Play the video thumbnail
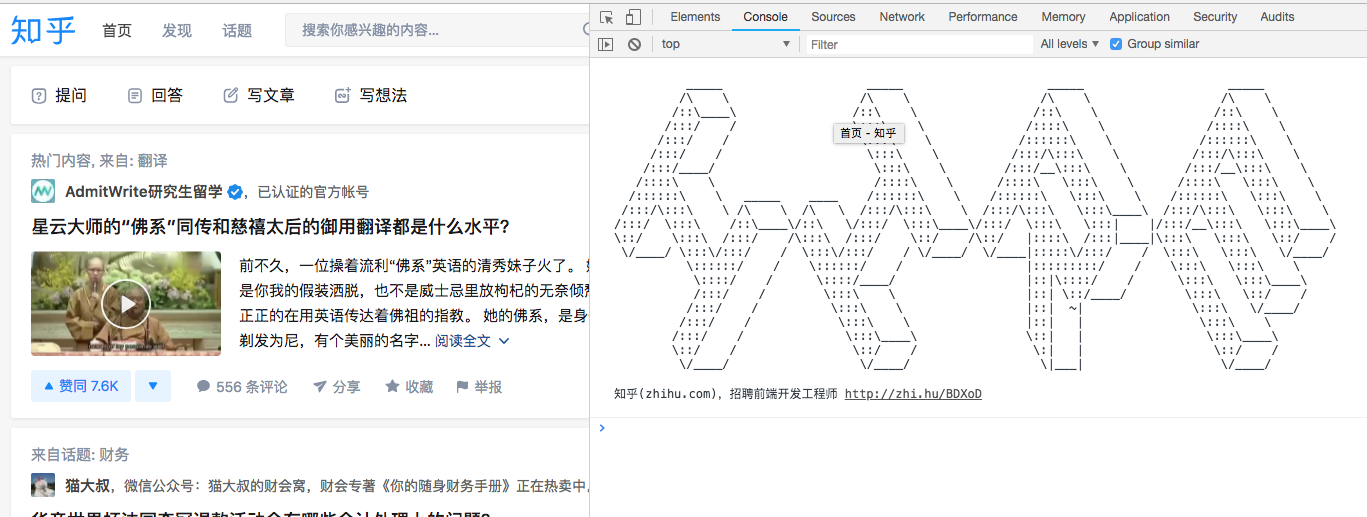The image size is (1367, 517). (x=126, y=304)
